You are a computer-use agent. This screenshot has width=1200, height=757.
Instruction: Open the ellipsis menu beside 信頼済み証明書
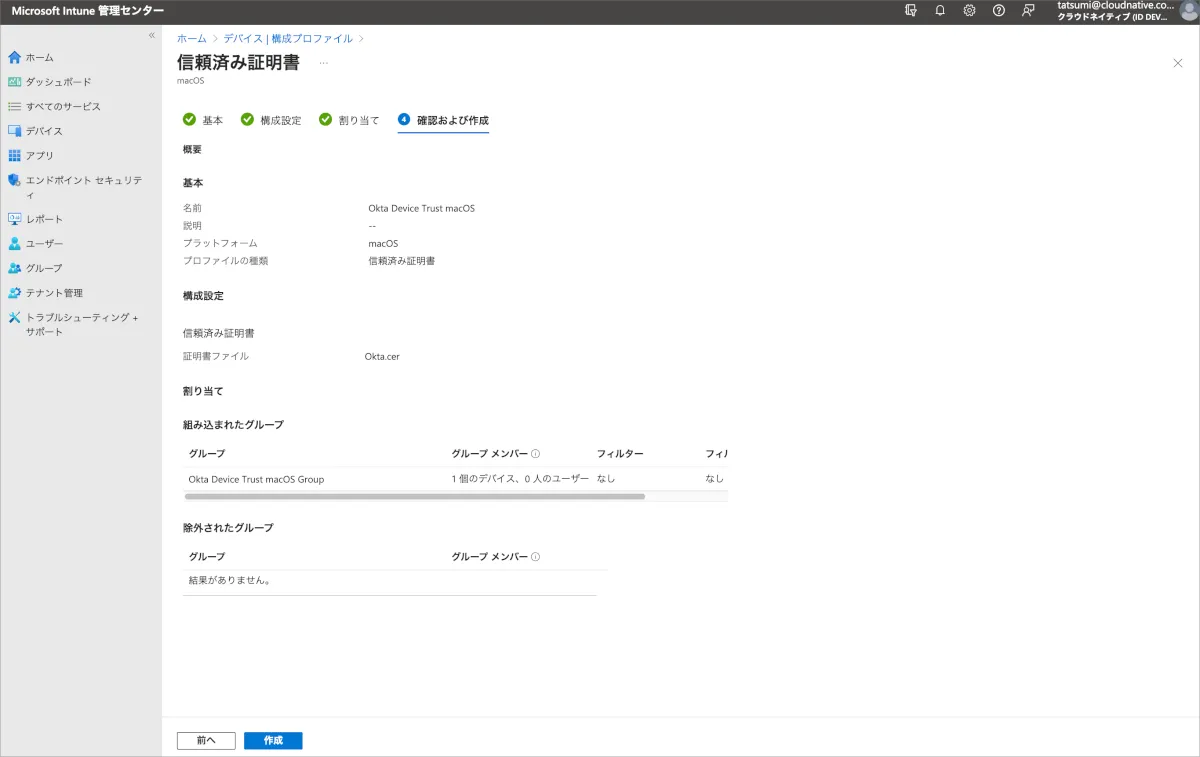(x=323, y=63)
